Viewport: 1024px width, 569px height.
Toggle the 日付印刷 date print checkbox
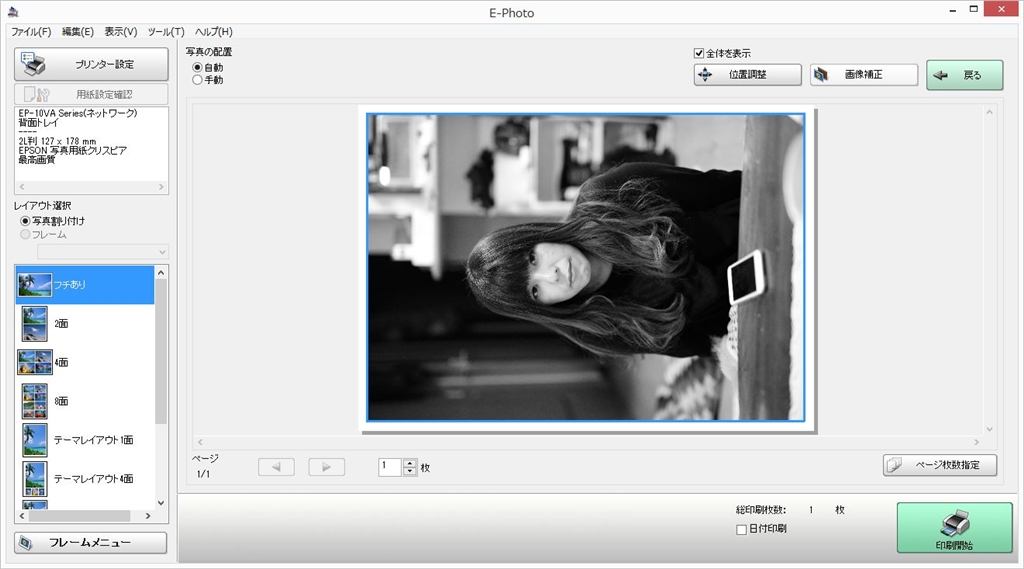point(741,529)
